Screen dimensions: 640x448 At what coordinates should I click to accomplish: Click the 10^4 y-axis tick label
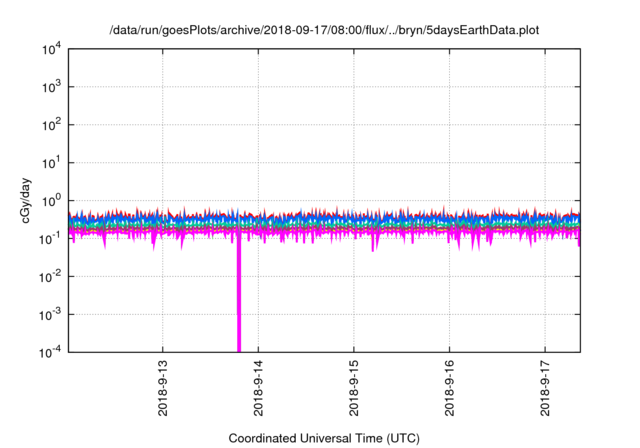[x=51, y=50]
